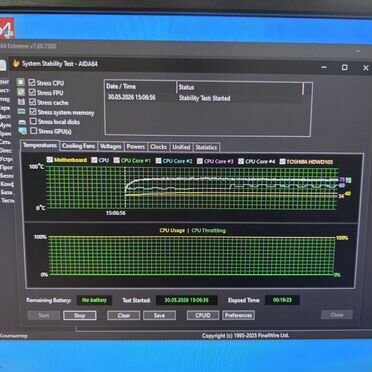Viewport: 372px width, 372px height.
Task: Click the CPU Throttling legend label
Action: tap(208, 230)
